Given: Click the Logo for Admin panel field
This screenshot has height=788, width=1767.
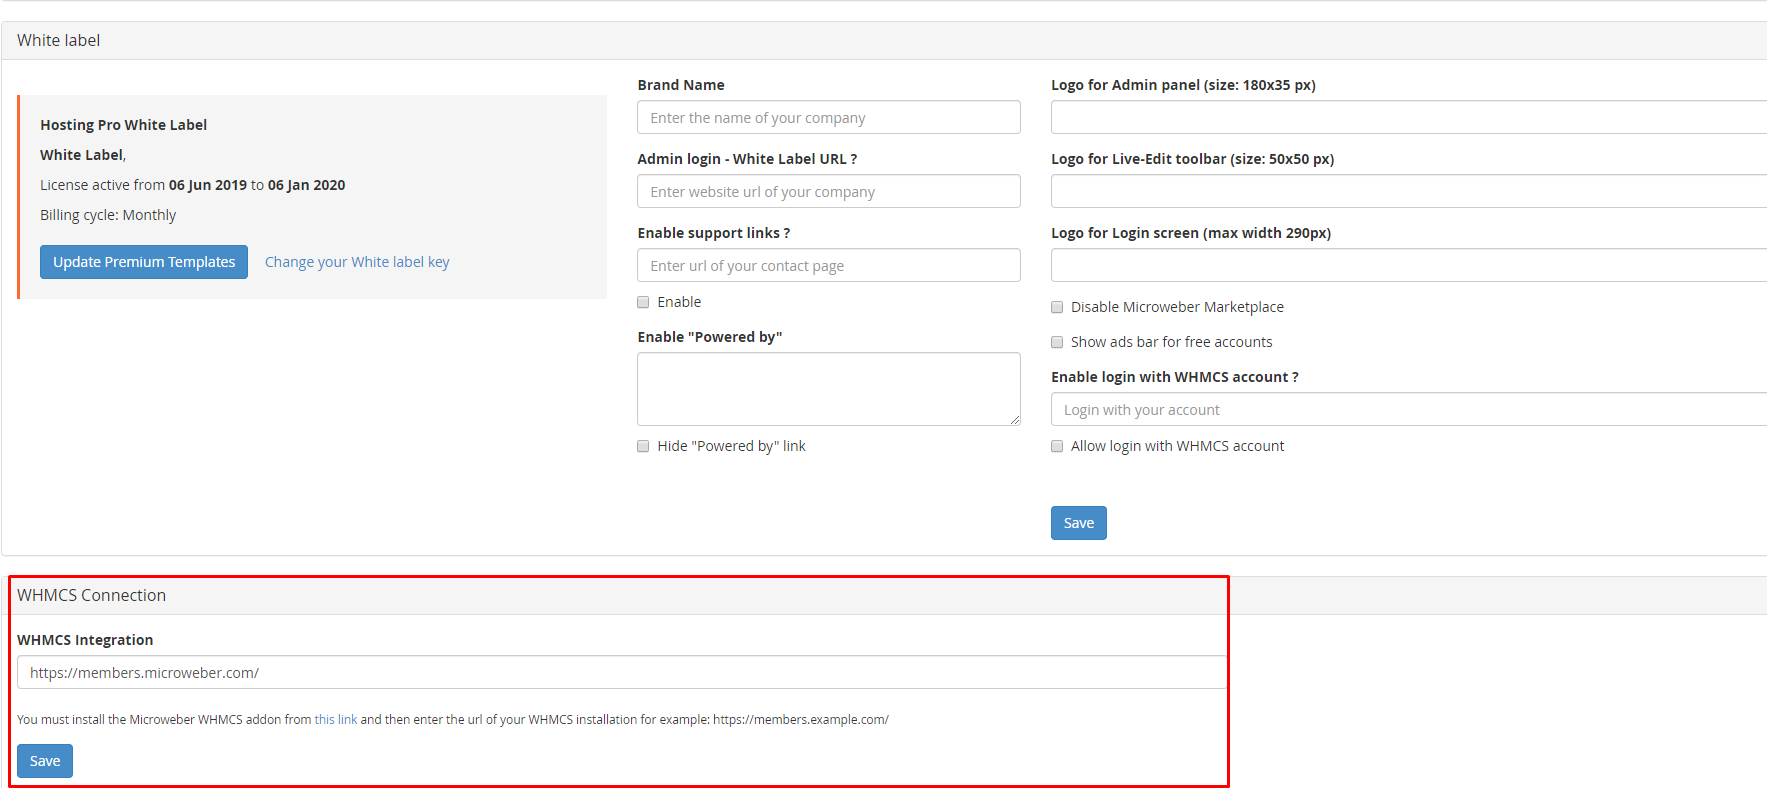Looking at the screenshot, I should point(1409,117).
